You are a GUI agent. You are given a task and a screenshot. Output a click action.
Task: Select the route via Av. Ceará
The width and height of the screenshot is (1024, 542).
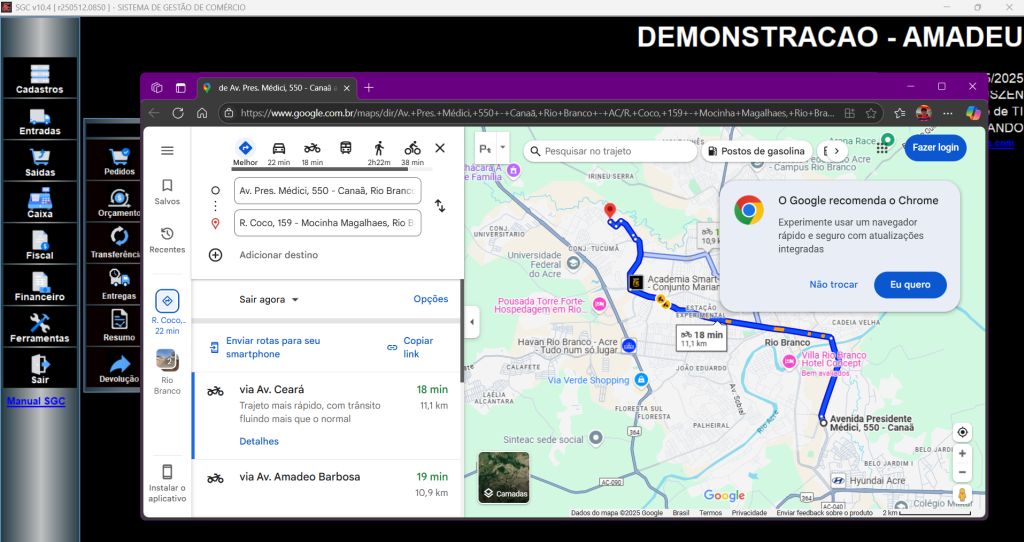click(x=327, y=416)
